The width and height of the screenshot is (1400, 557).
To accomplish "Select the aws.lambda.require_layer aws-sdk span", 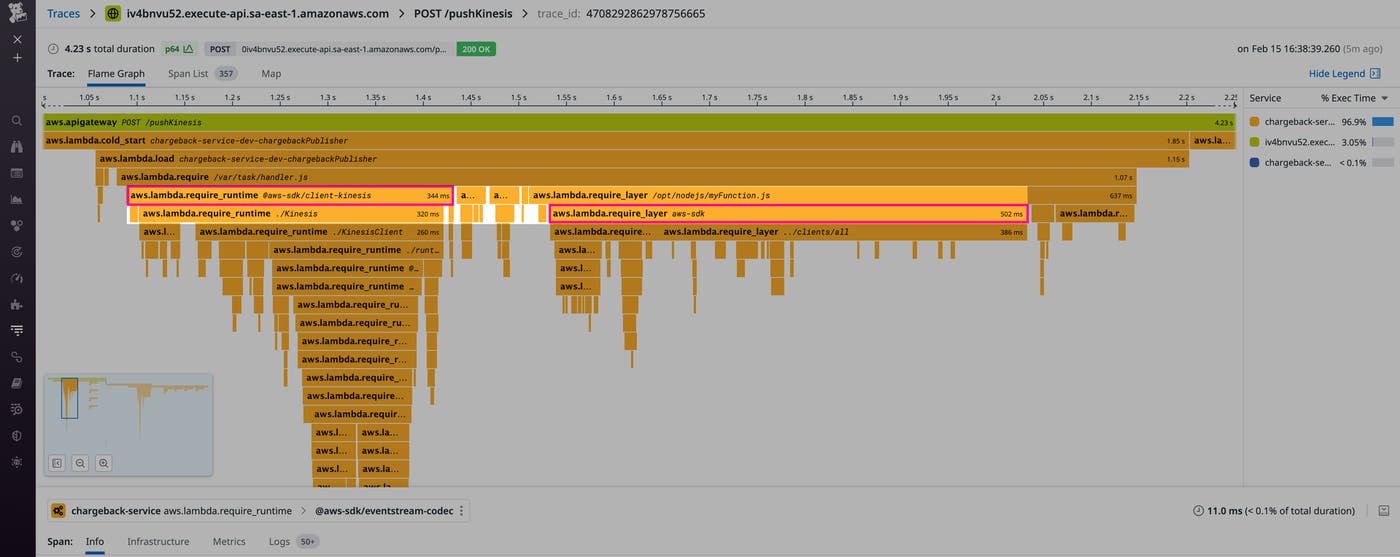I will pos(788,213).
